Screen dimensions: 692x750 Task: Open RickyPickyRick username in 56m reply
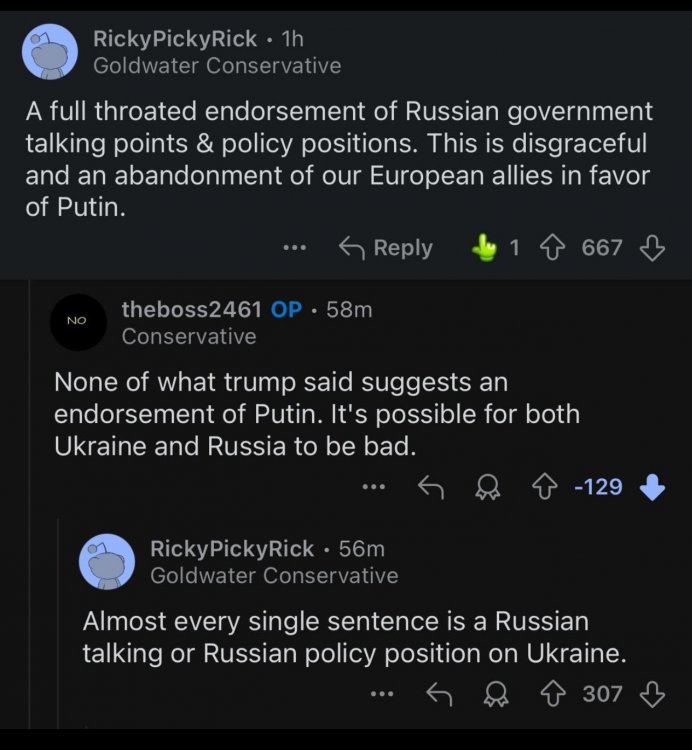click(232, 548)
